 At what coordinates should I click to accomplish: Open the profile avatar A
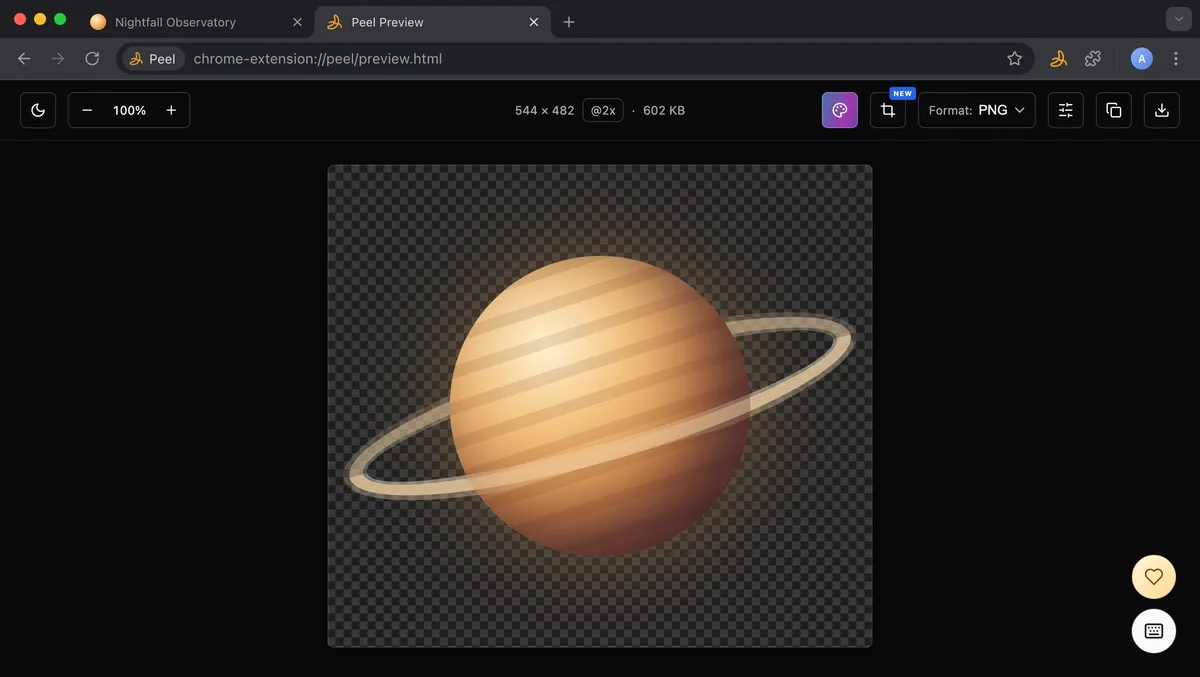(x=1141, y=59)
